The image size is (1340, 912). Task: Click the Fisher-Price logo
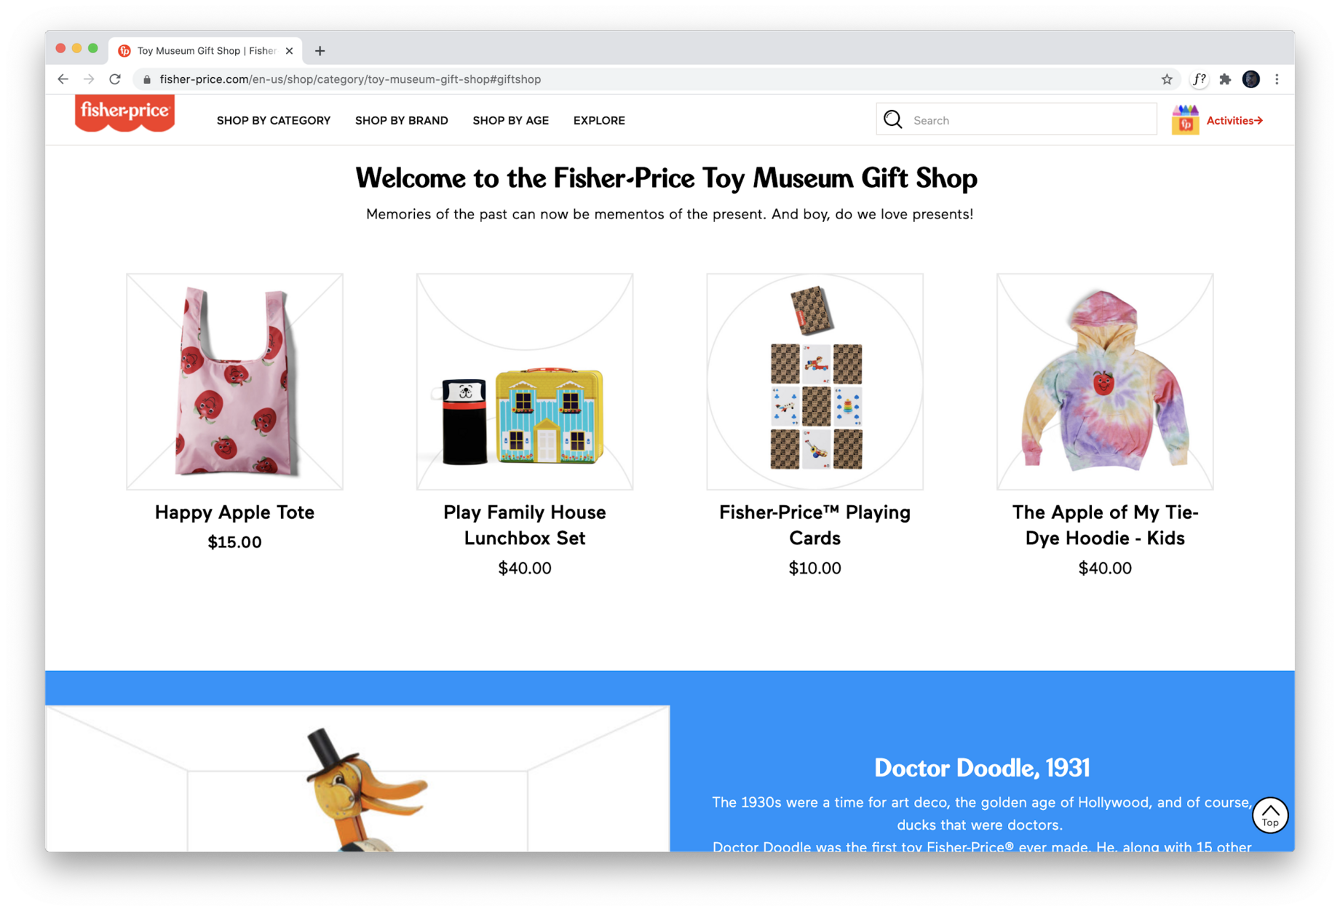pyautogui.click(x=125, y=112)
